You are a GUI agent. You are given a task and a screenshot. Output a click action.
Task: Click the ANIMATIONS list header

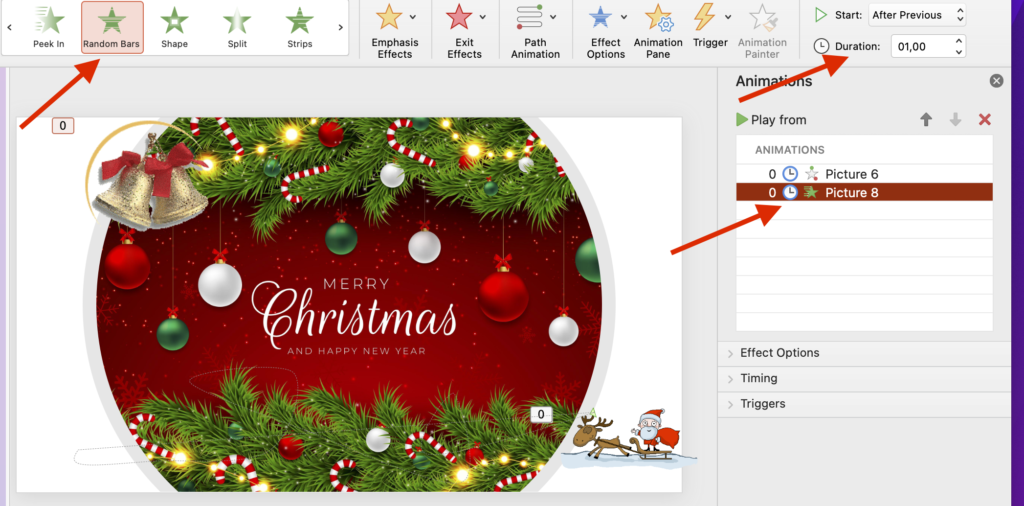[790, 150]
